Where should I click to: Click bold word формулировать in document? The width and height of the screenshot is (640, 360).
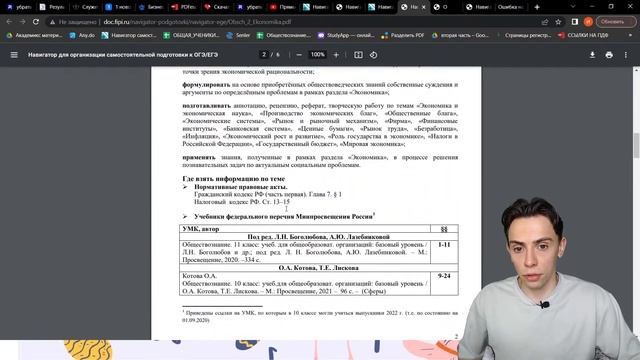click(x=206, y=85)
